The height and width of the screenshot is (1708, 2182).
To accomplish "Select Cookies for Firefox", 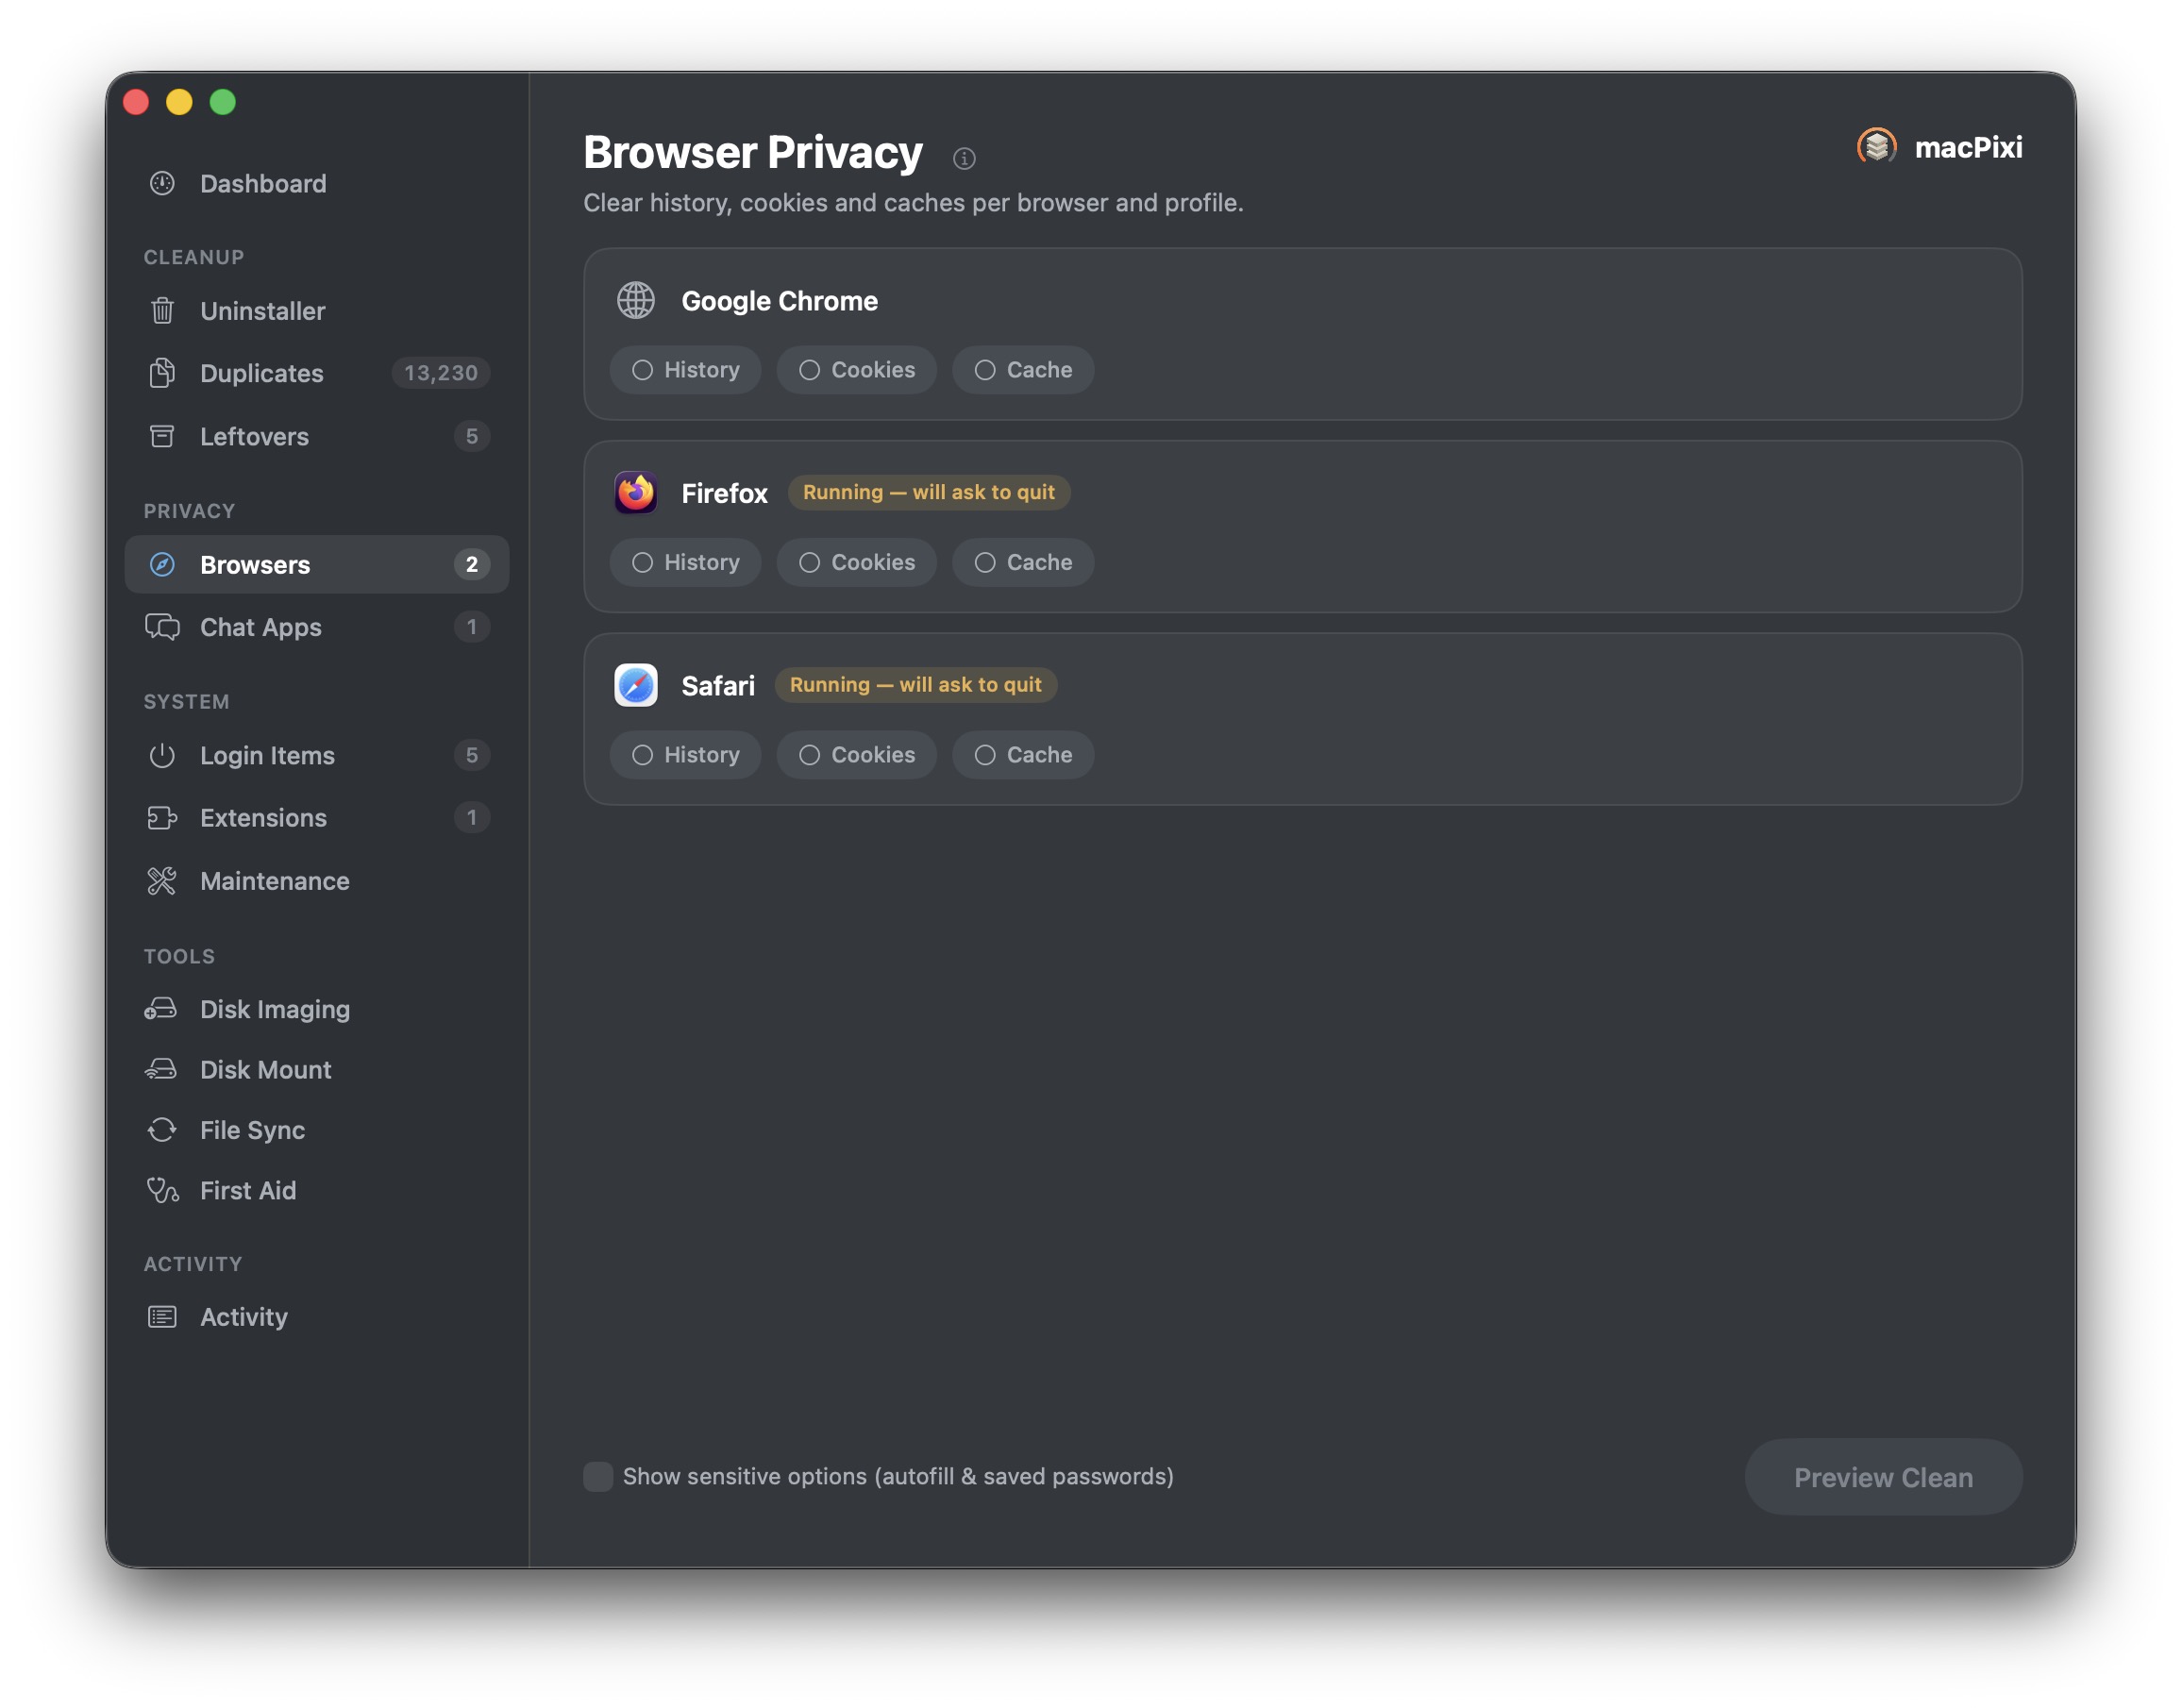I will [856, 562].
